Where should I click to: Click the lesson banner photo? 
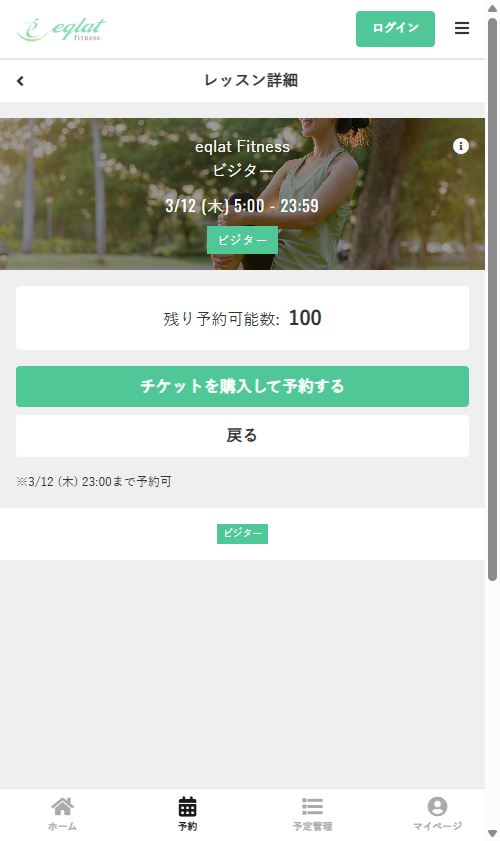coord(242,194)
